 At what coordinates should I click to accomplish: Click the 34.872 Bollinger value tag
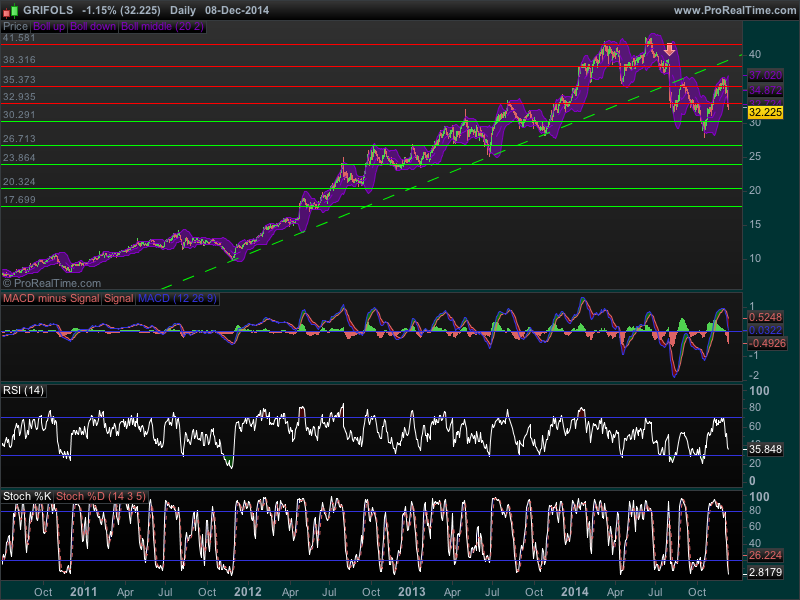click(765, 90)
